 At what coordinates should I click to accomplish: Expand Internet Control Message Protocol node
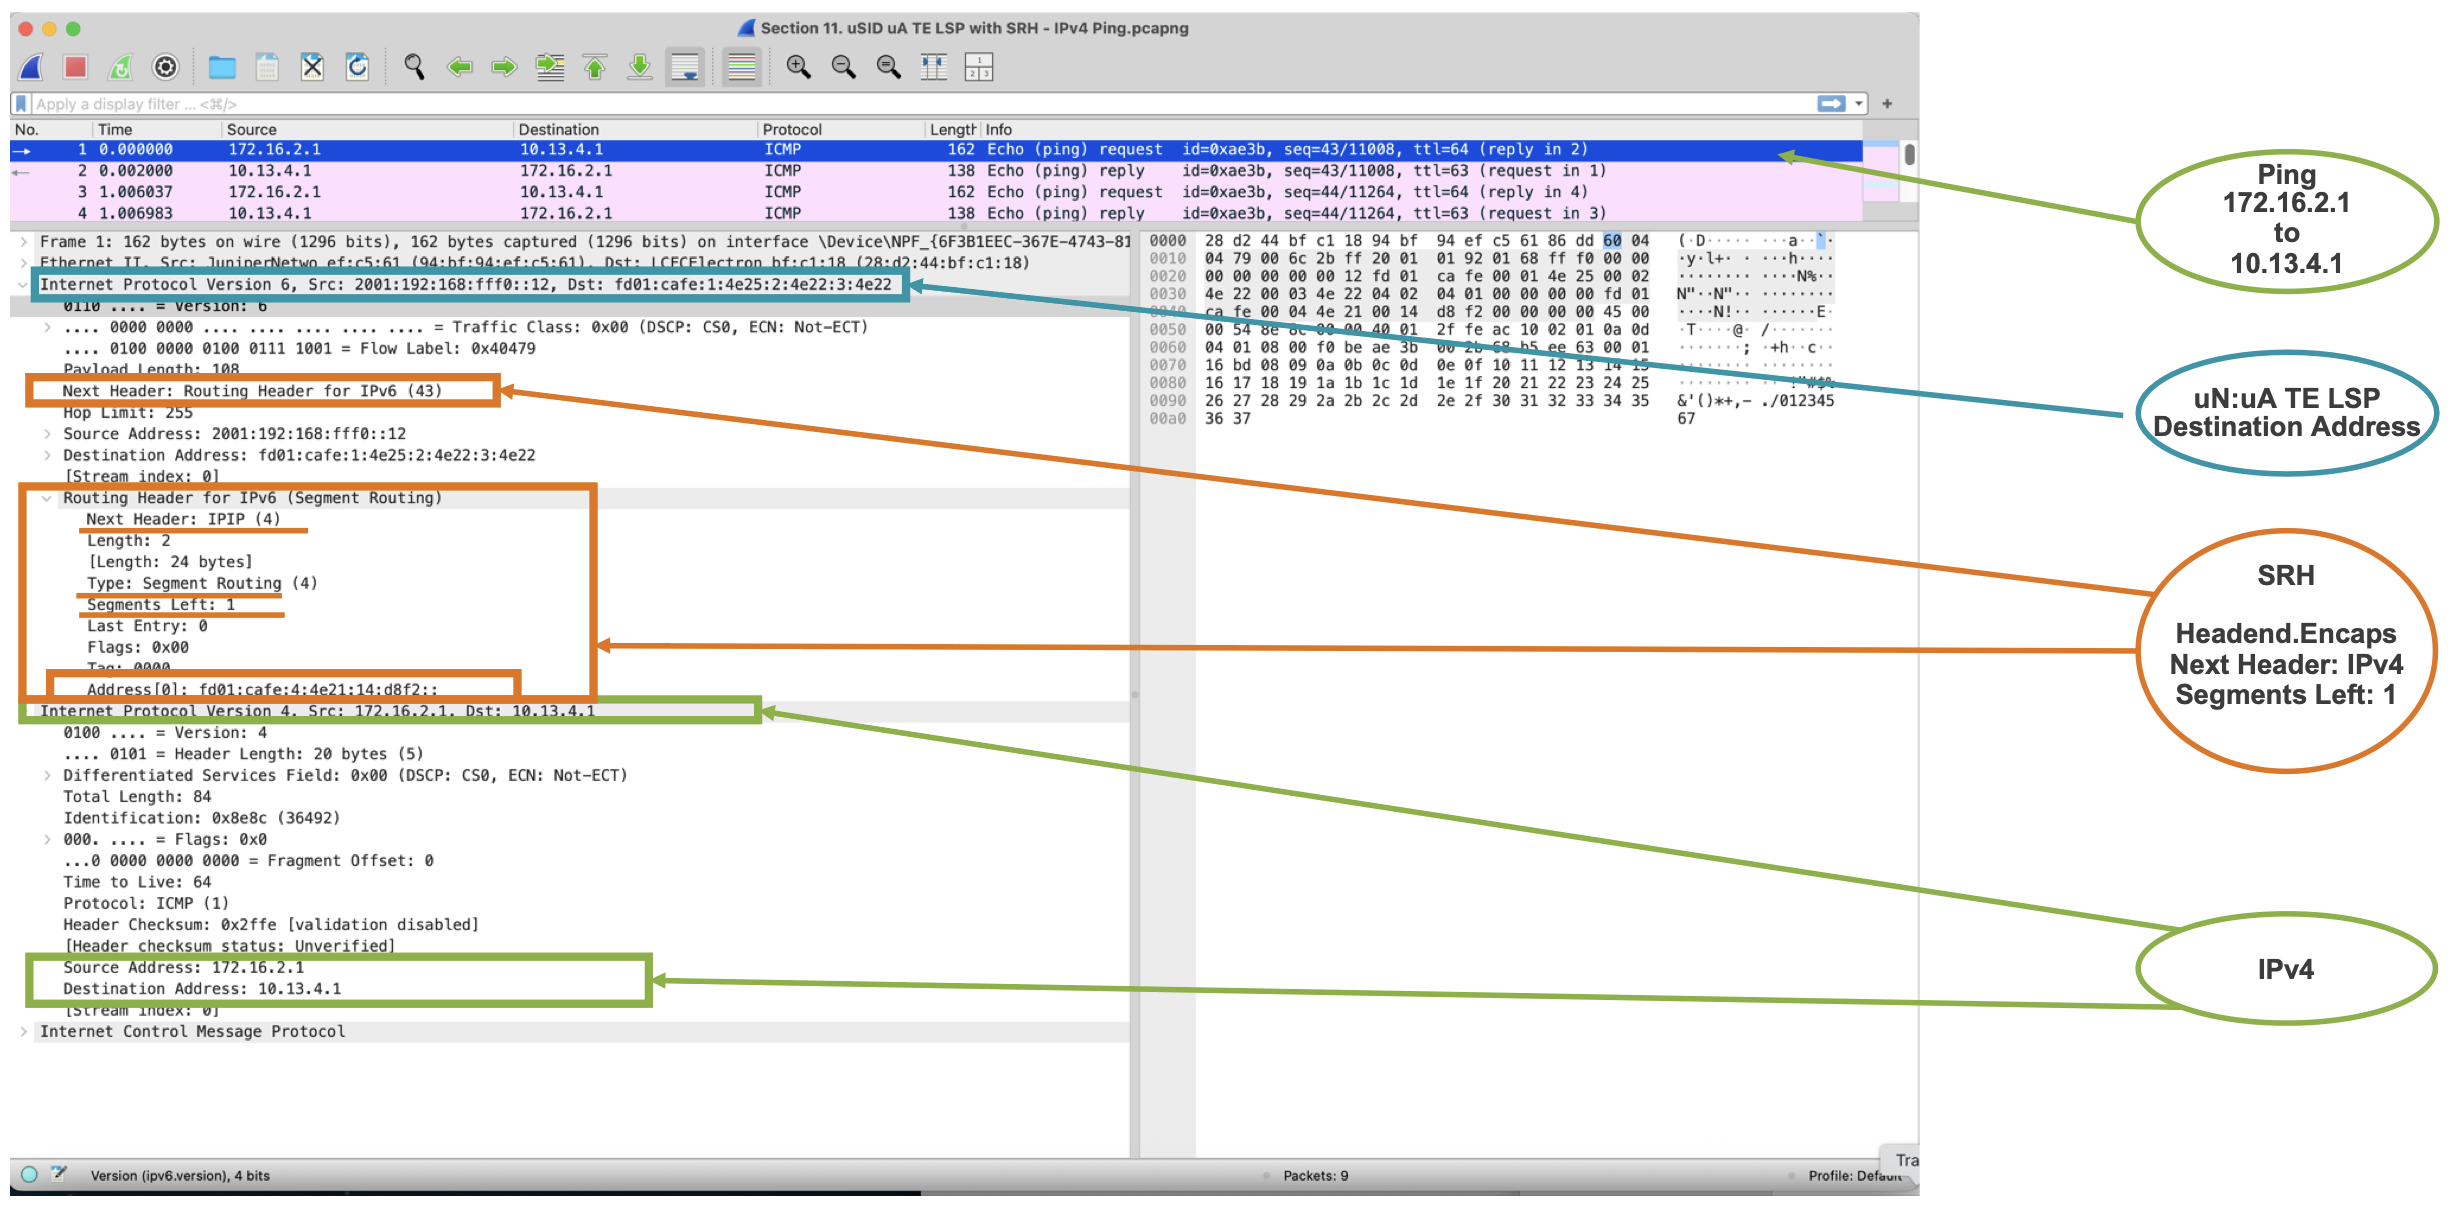pyautogui.click(x=23, y=1031)
